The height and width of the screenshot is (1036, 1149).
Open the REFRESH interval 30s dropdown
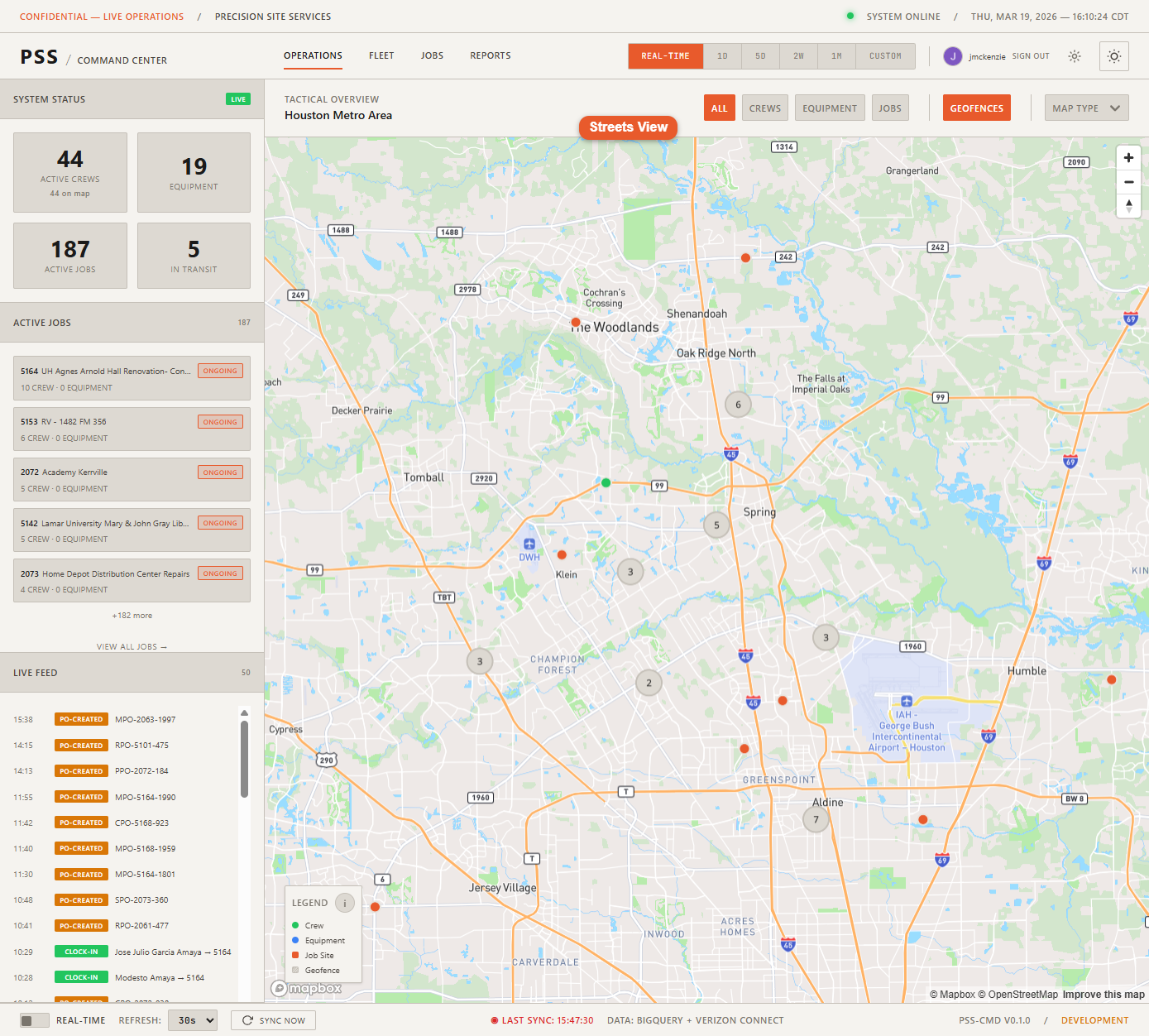[193, 1019]
